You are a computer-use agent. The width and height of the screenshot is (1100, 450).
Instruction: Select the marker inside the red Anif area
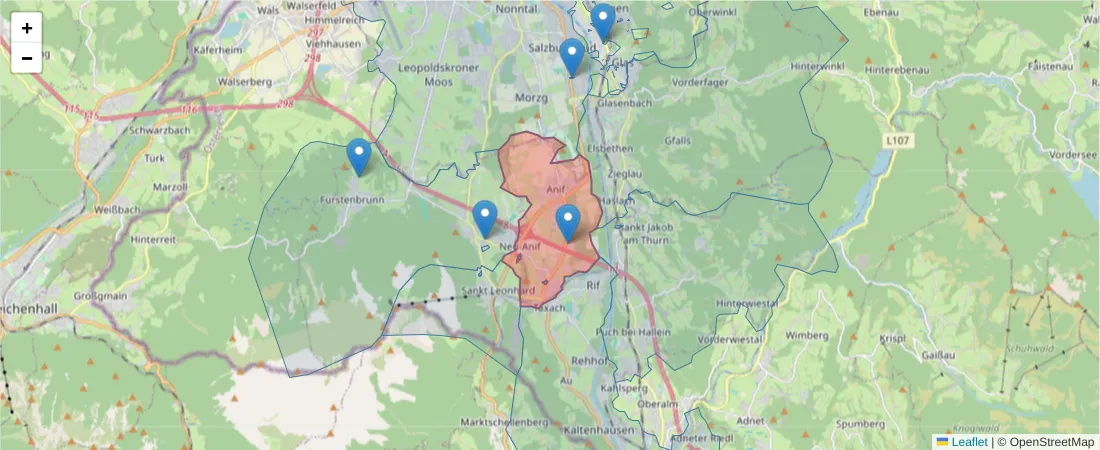click(568, 223)
